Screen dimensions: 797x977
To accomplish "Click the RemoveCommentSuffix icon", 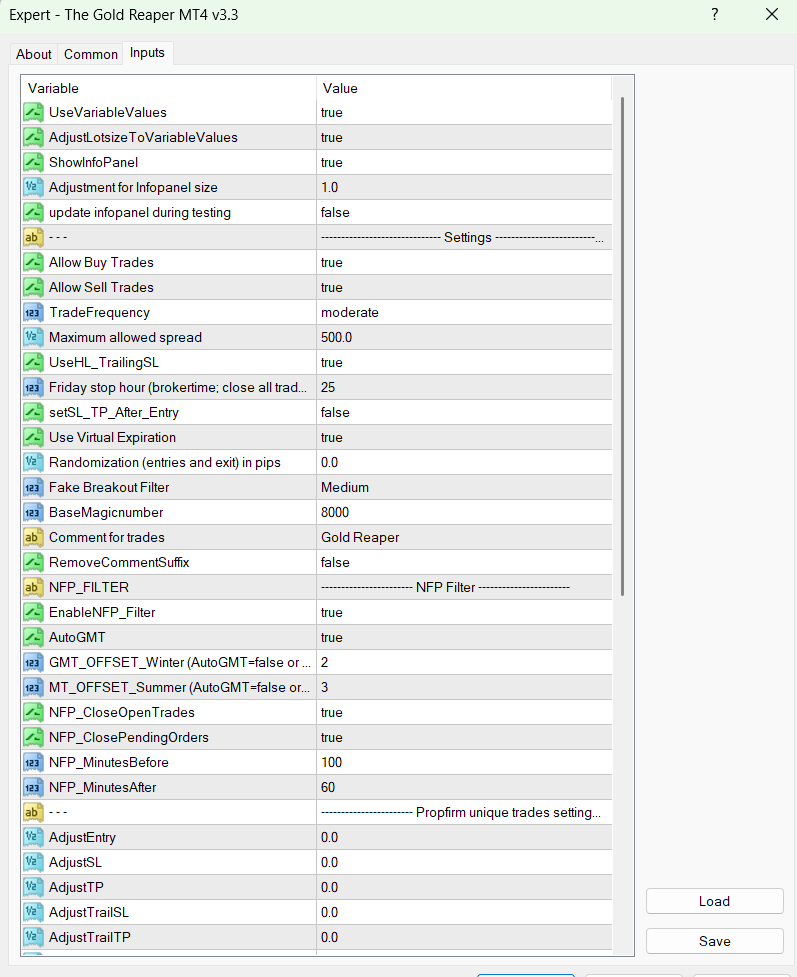I will tap(33, 562).
